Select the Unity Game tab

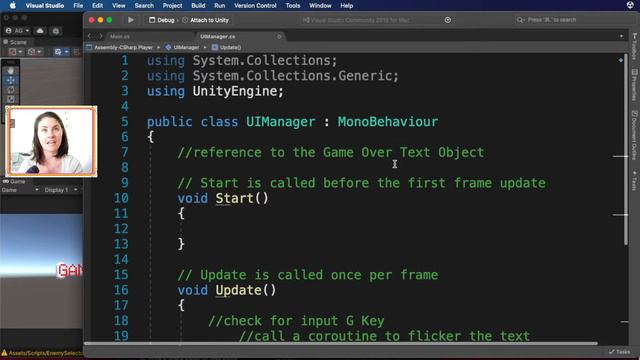coord(14,181)
